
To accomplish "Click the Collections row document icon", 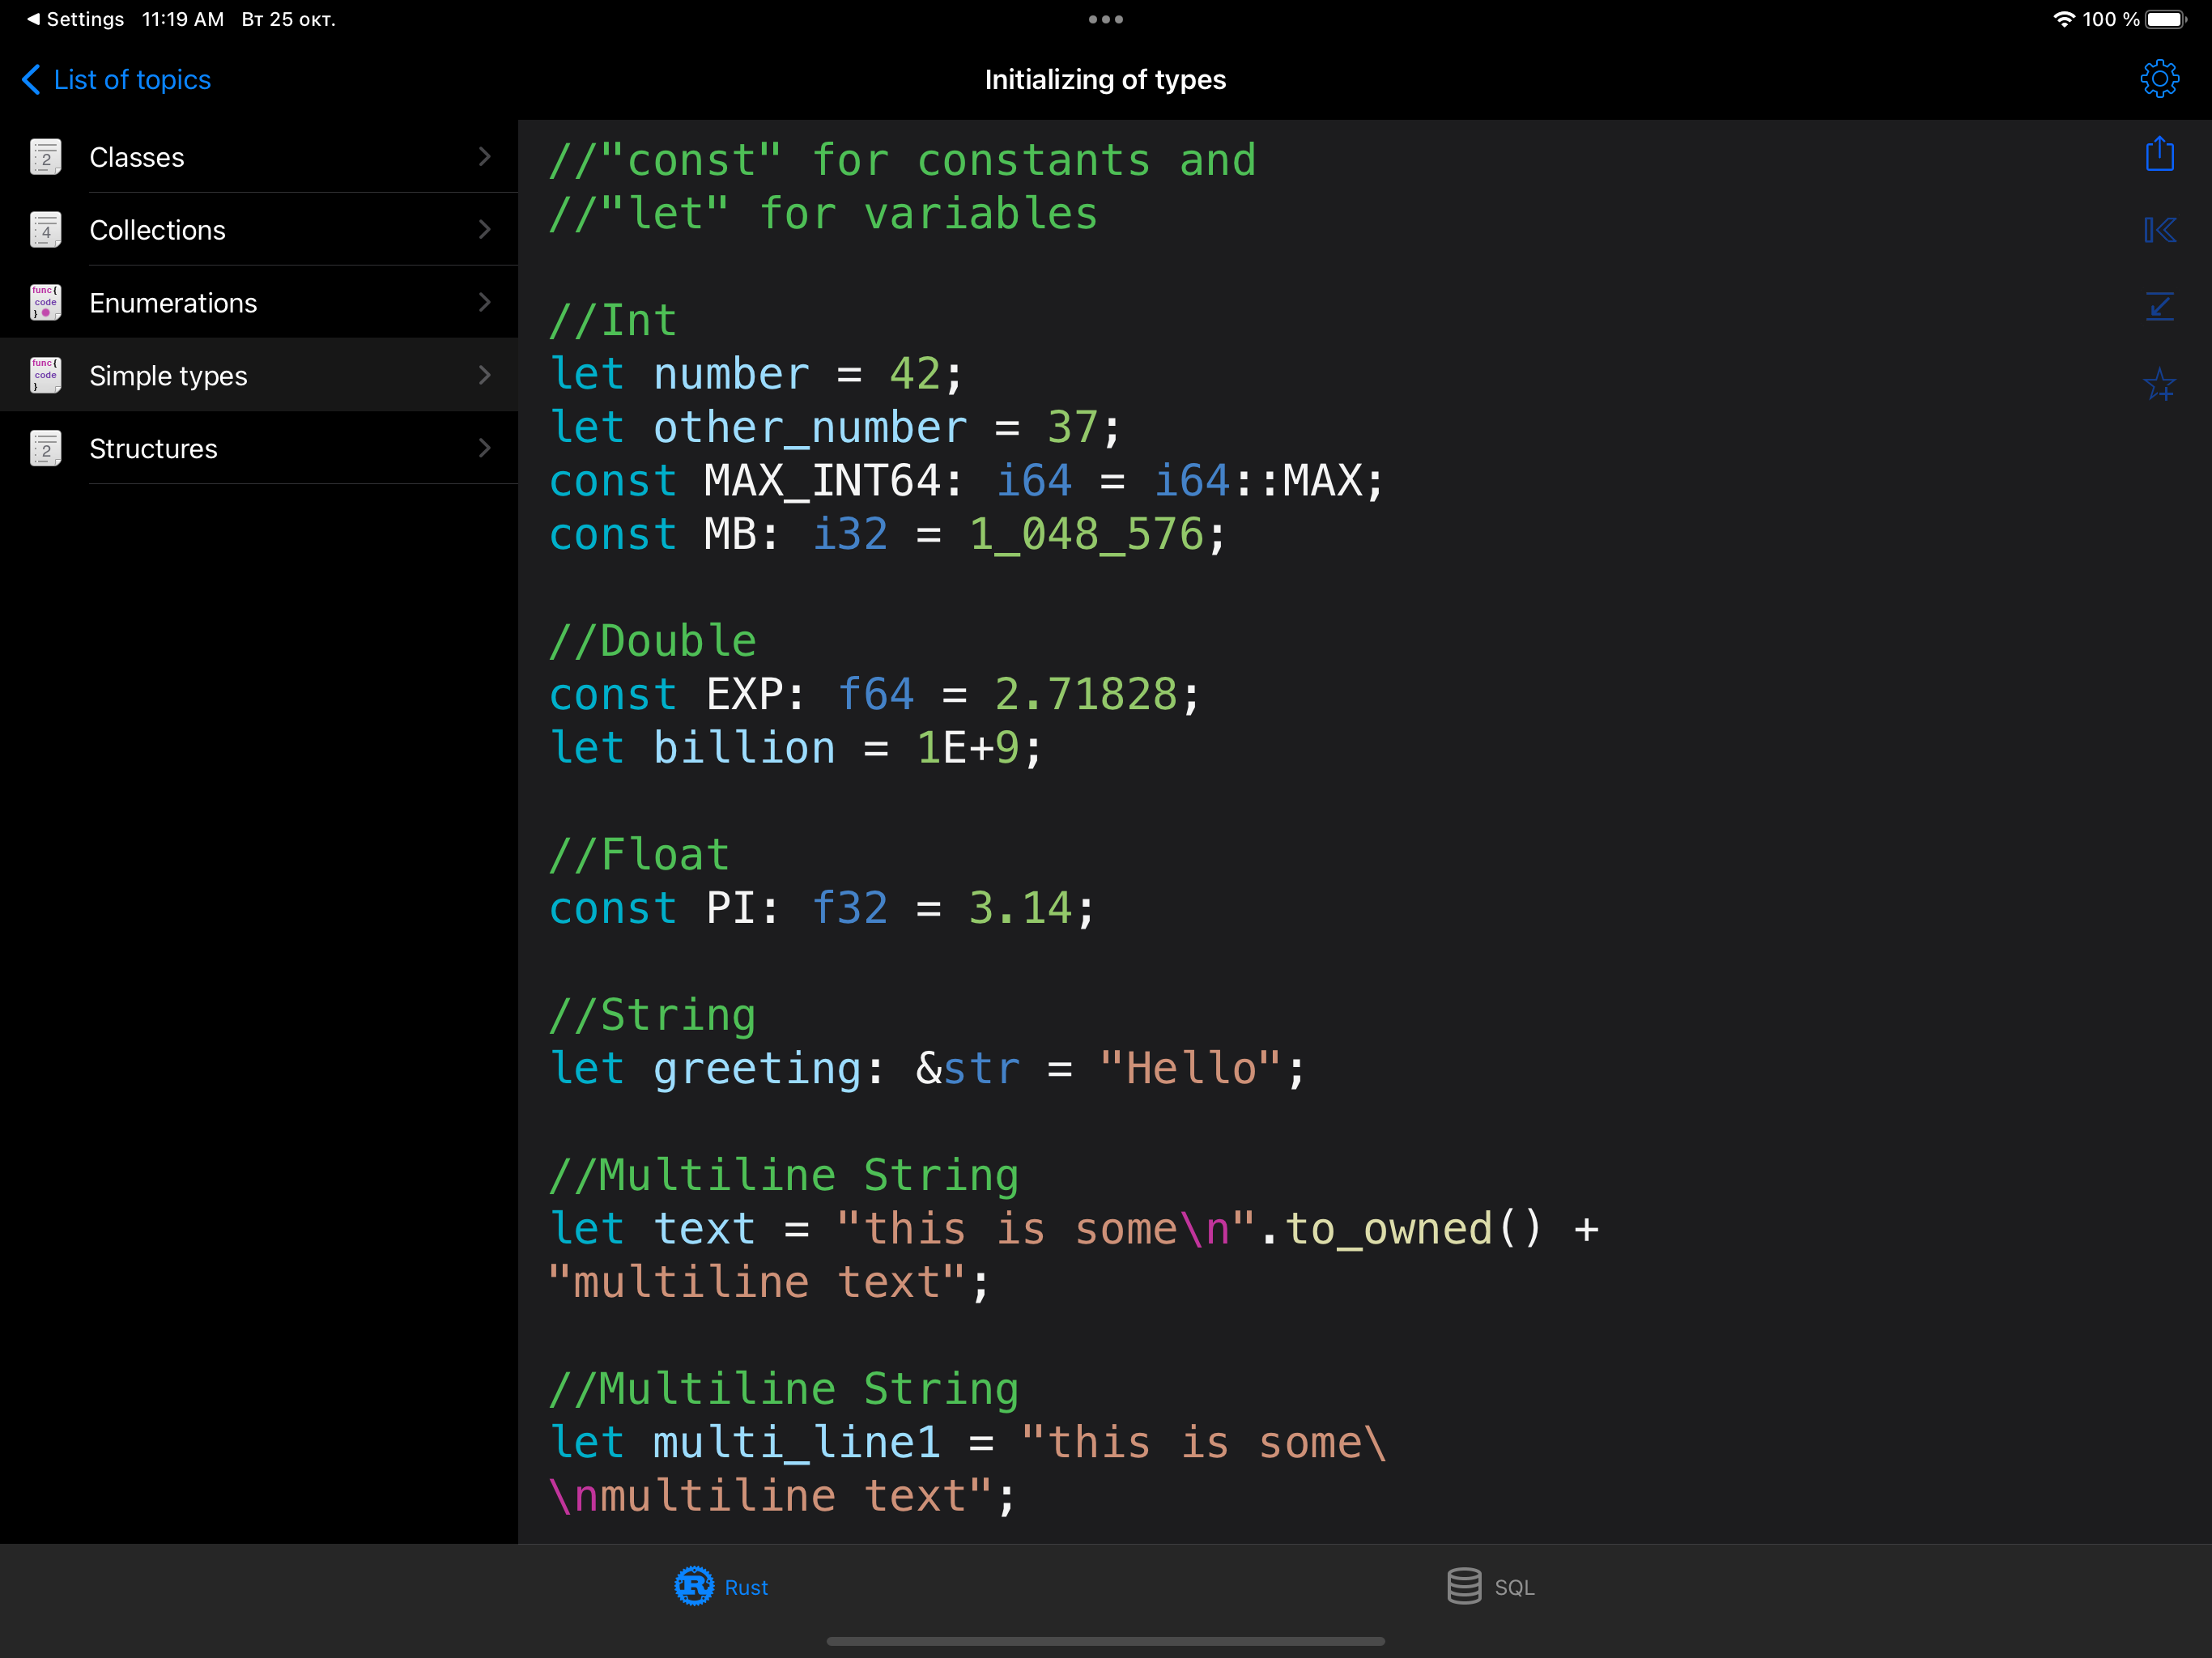I will click(45, 230).
